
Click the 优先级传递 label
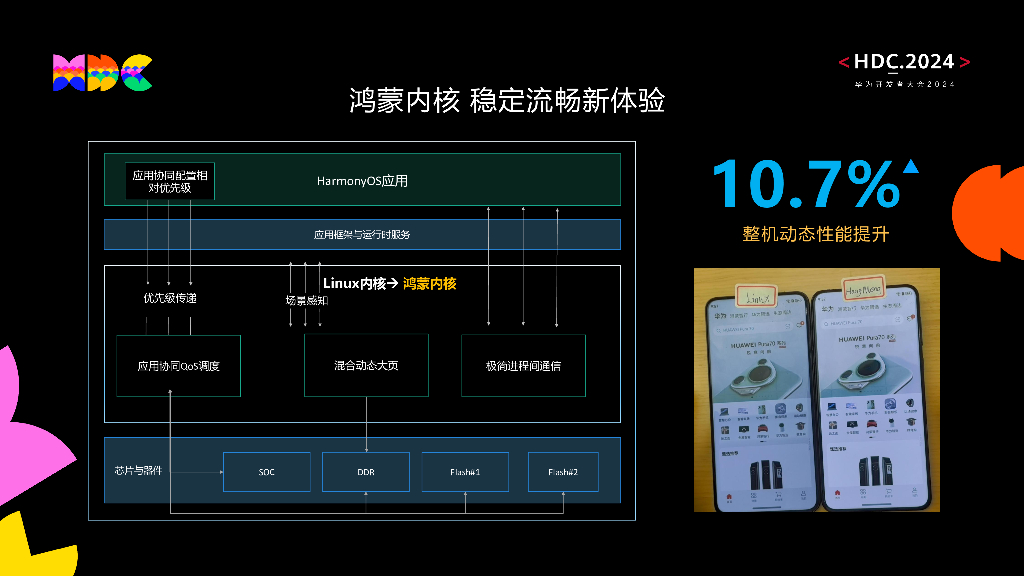point(170,298)
